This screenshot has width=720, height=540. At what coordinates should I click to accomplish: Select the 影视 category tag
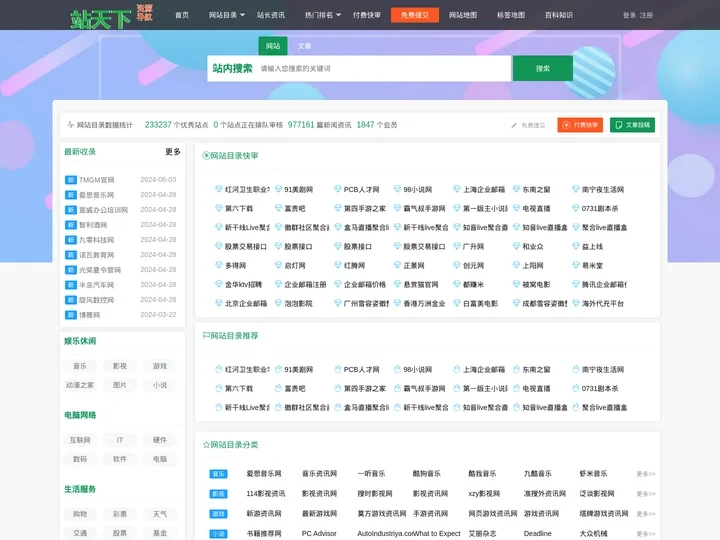tap(120, 366)
